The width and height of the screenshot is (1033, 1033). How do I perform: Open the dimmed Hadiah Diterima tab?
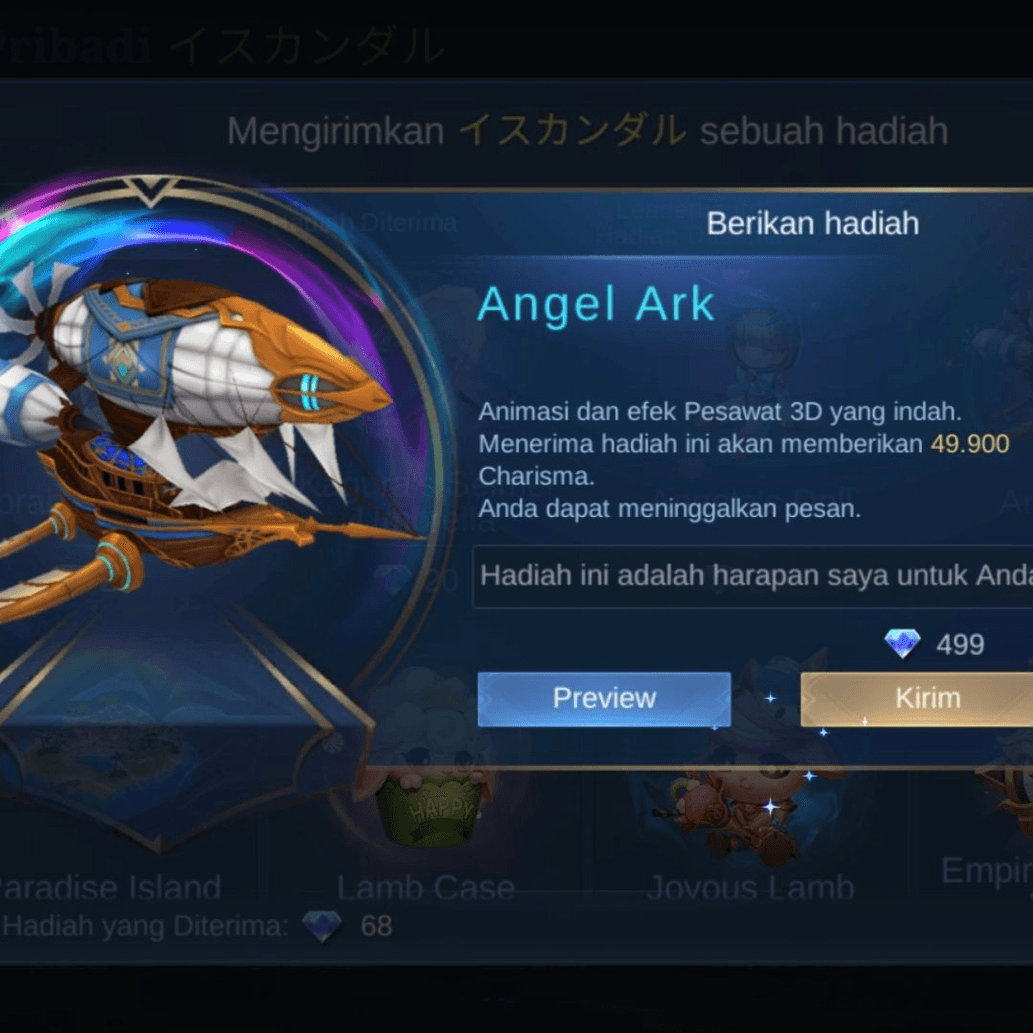[364, 223]
